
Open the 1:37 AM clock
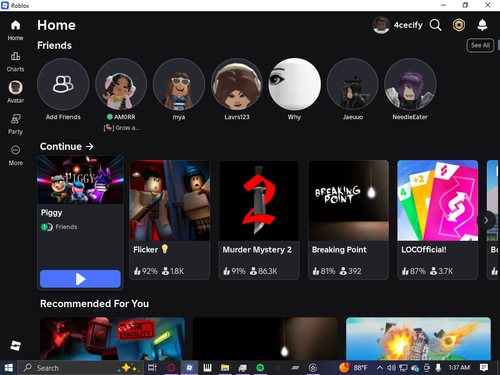point(459,368)
